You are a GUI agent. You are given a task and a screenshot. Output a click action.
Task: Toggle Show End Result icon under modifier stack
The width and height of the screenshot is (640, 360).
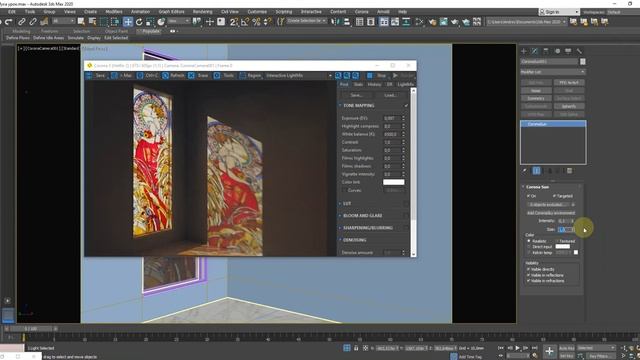click(536, 171)
